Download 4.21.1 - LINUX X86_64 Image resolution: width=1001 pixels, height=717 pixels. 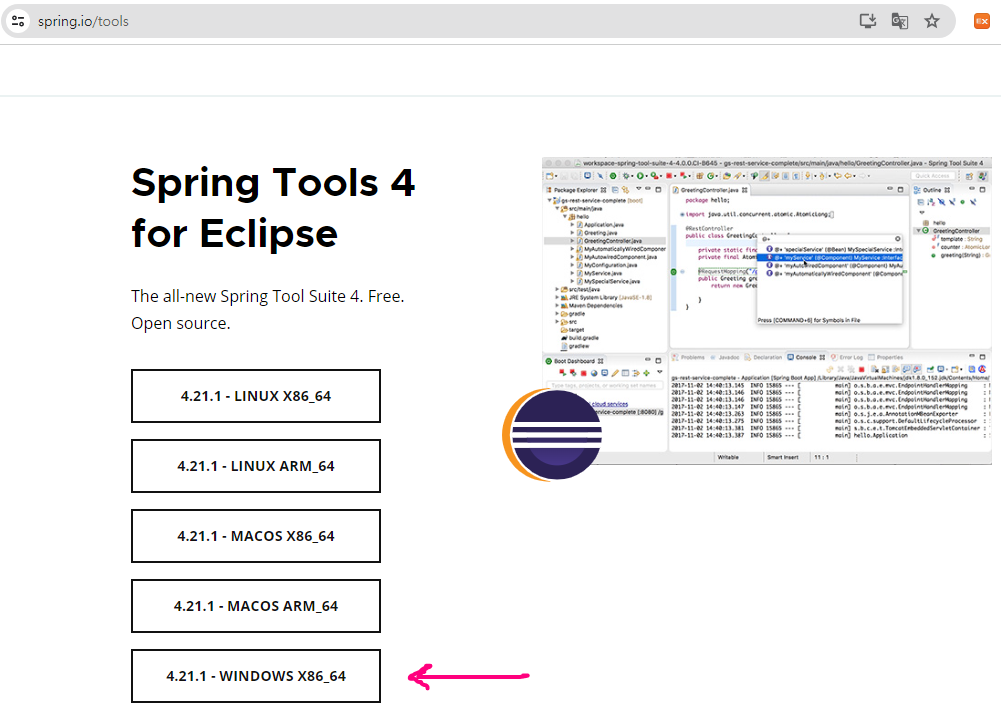[256, 396]
